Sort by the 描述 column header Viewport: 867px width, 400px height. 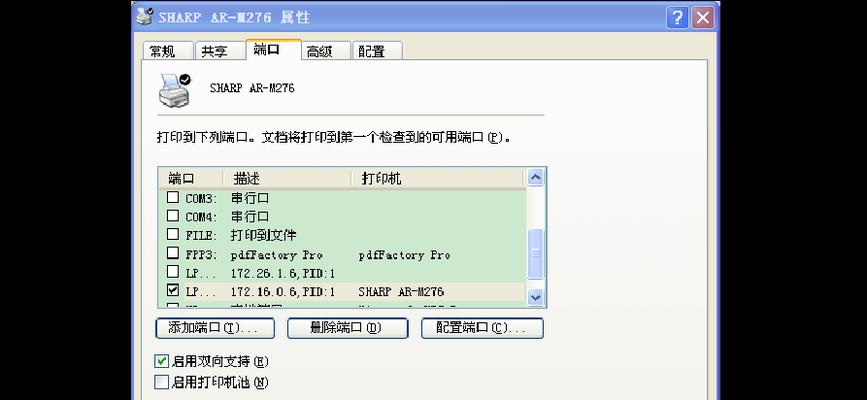tap(287, 179)
